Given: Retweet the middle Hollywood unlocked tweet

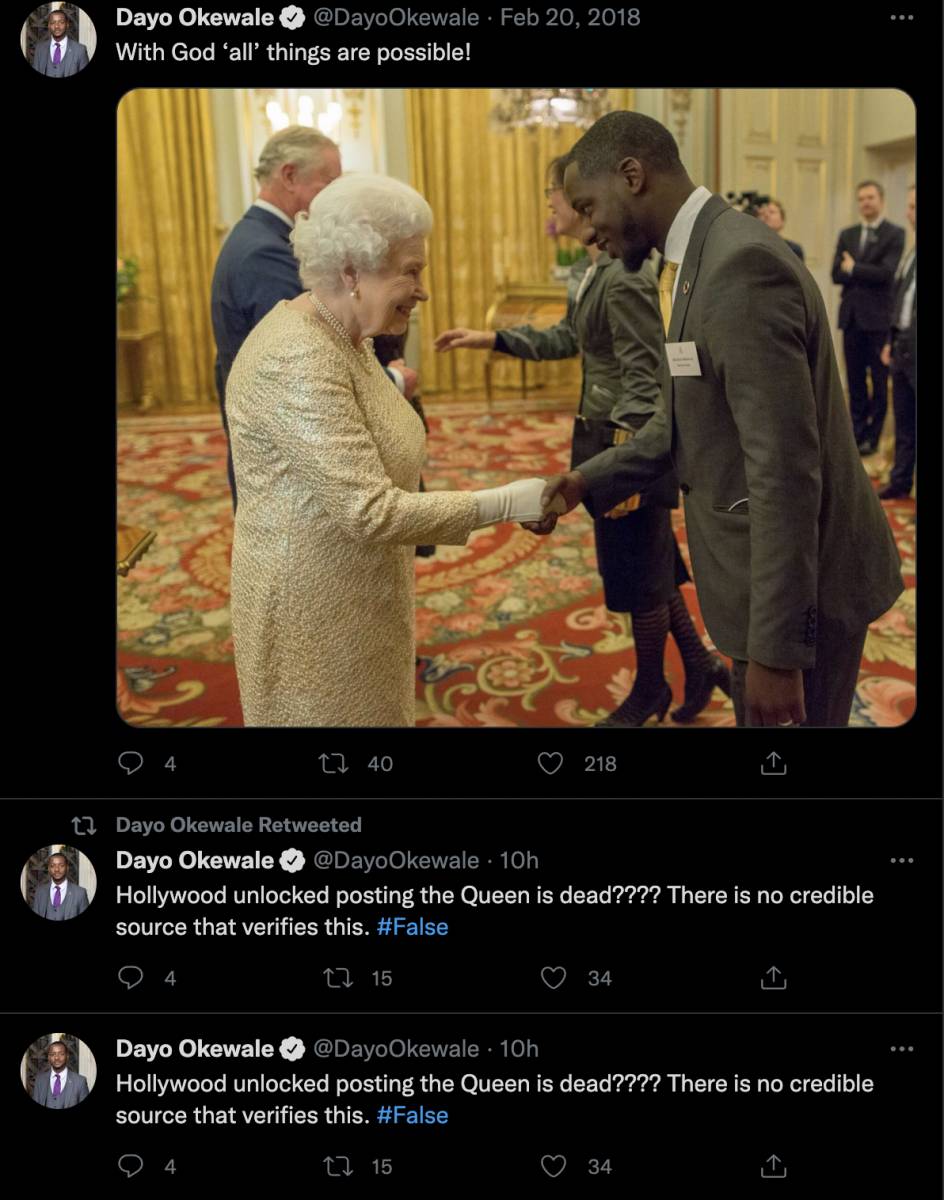Looking at the screenshot, I should [x=337, y=978].
